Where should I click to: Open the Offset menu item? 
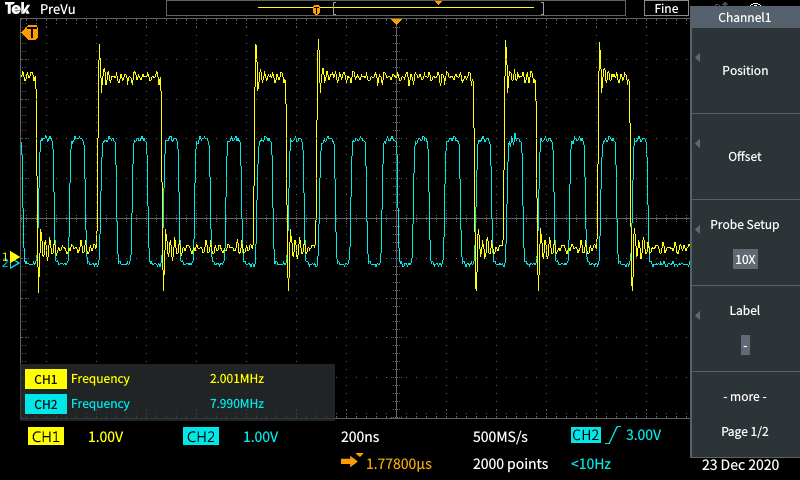tap(745, 156)
